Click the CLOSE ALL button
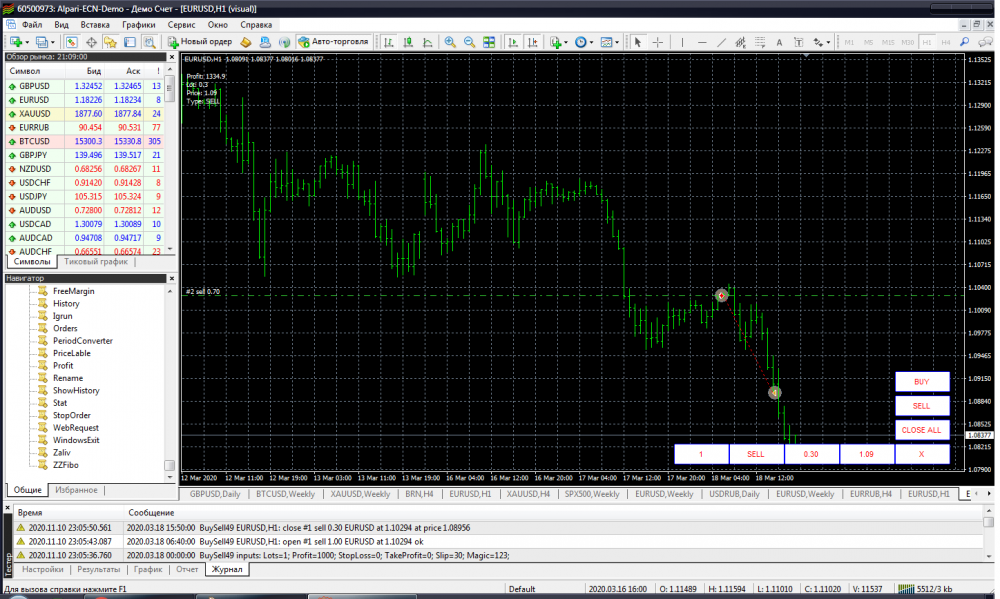 (x=922, y=430)
